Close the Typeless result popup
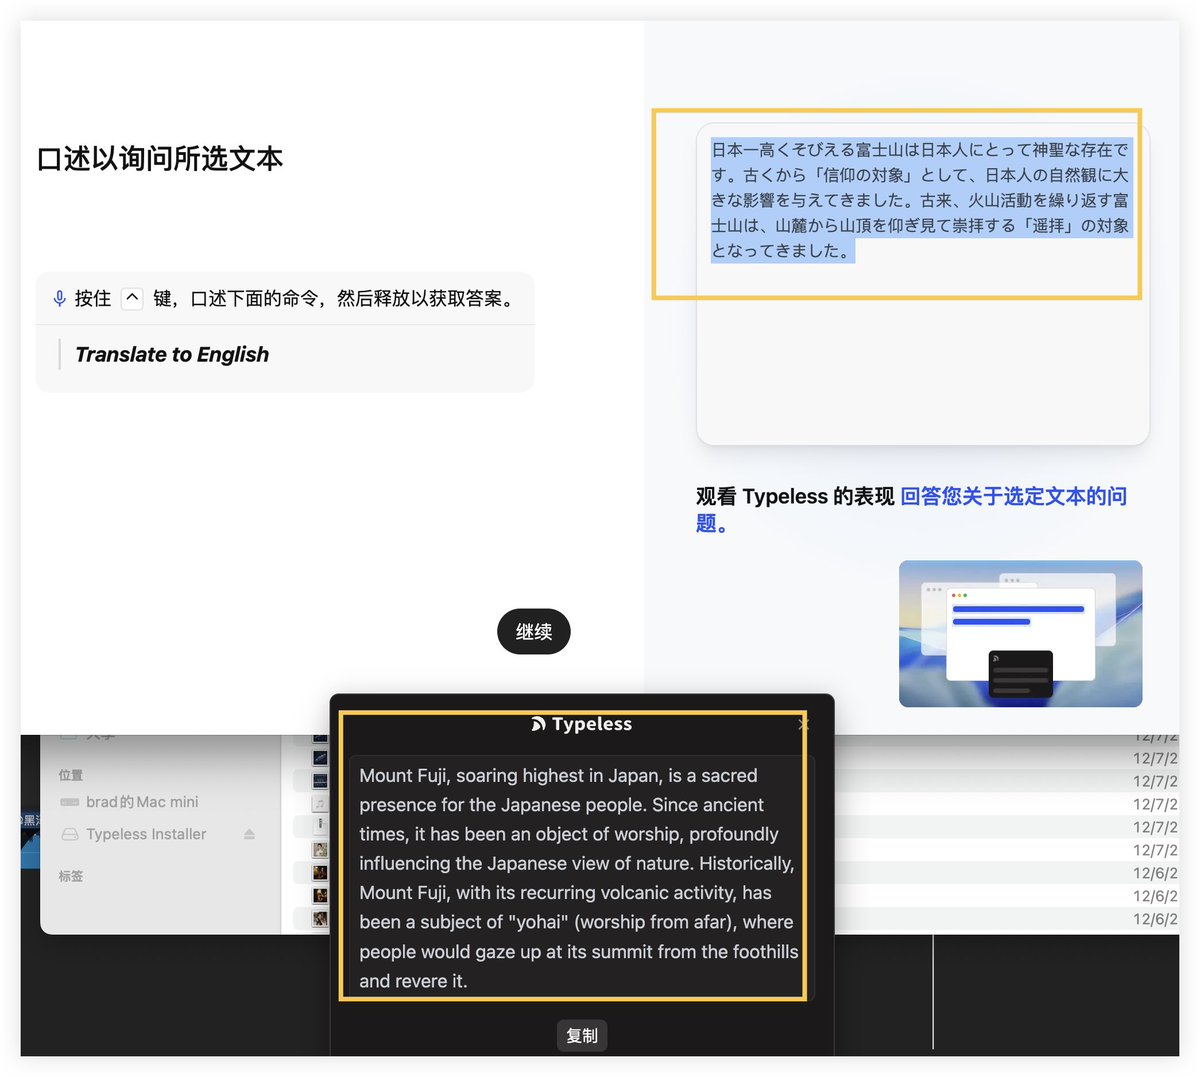 [x=804, y=724]
